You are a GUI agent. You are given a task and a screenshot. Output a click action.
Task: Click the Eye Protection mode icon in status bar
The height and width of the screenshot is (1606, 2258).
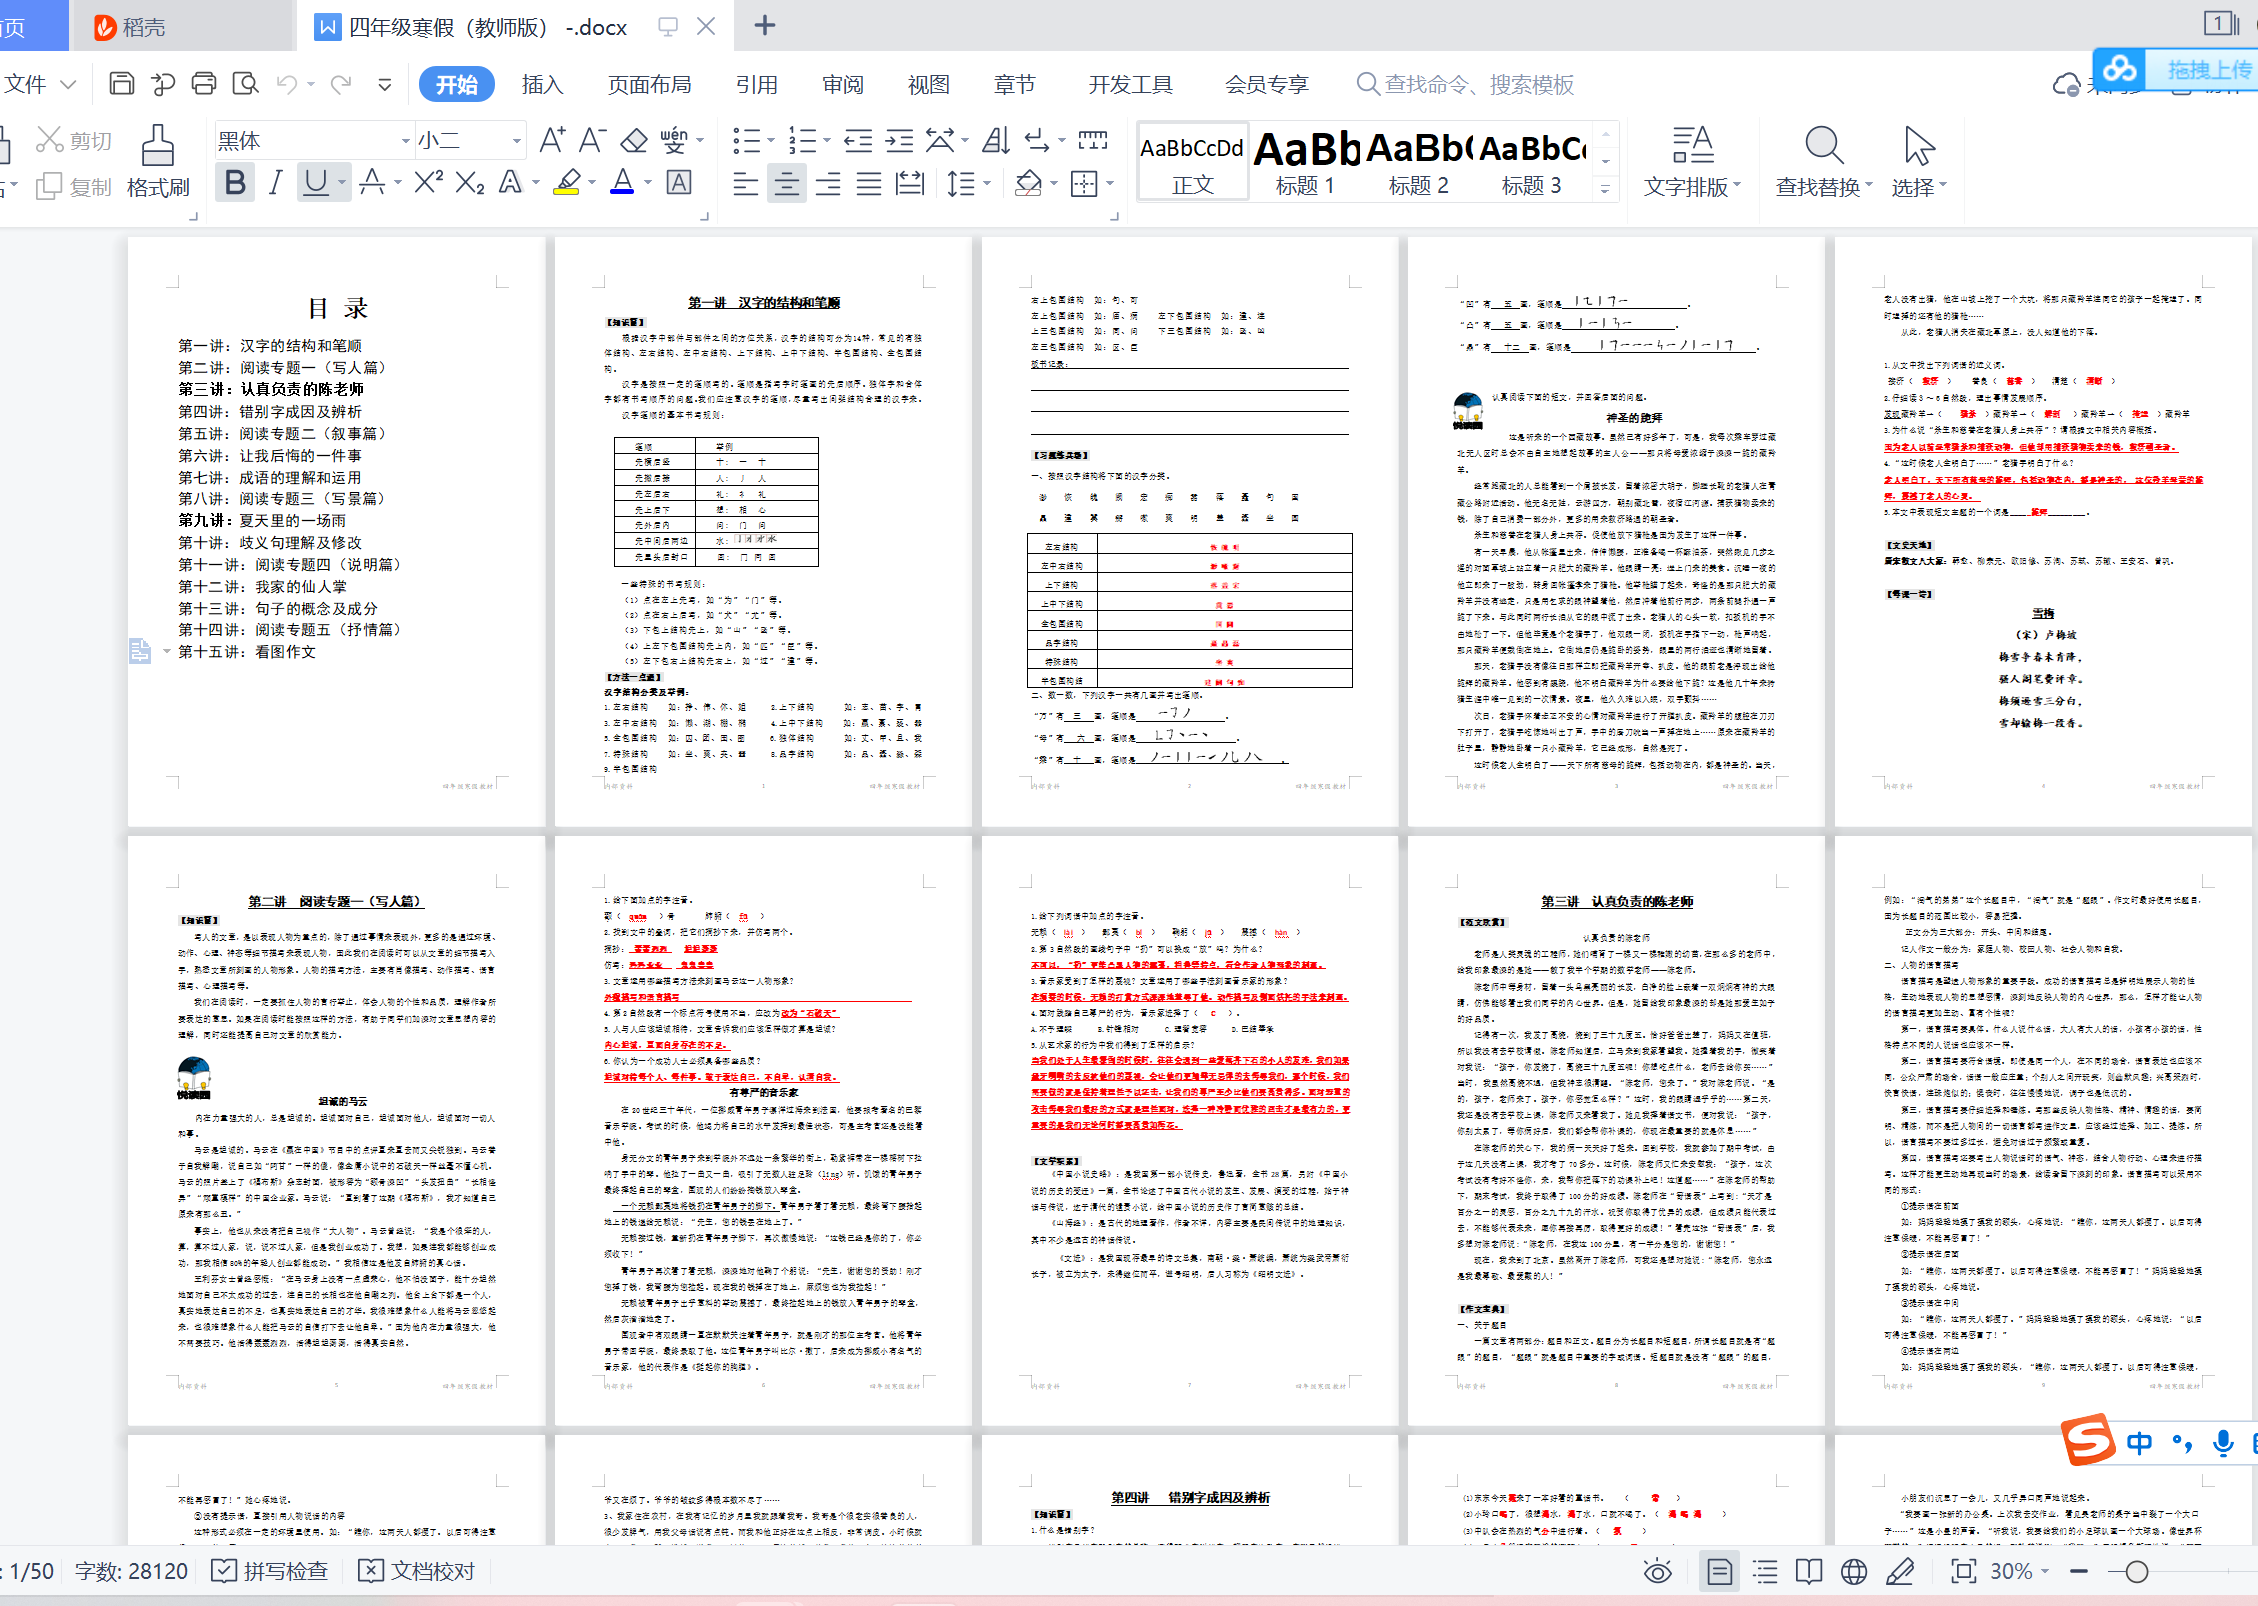1657,1571
